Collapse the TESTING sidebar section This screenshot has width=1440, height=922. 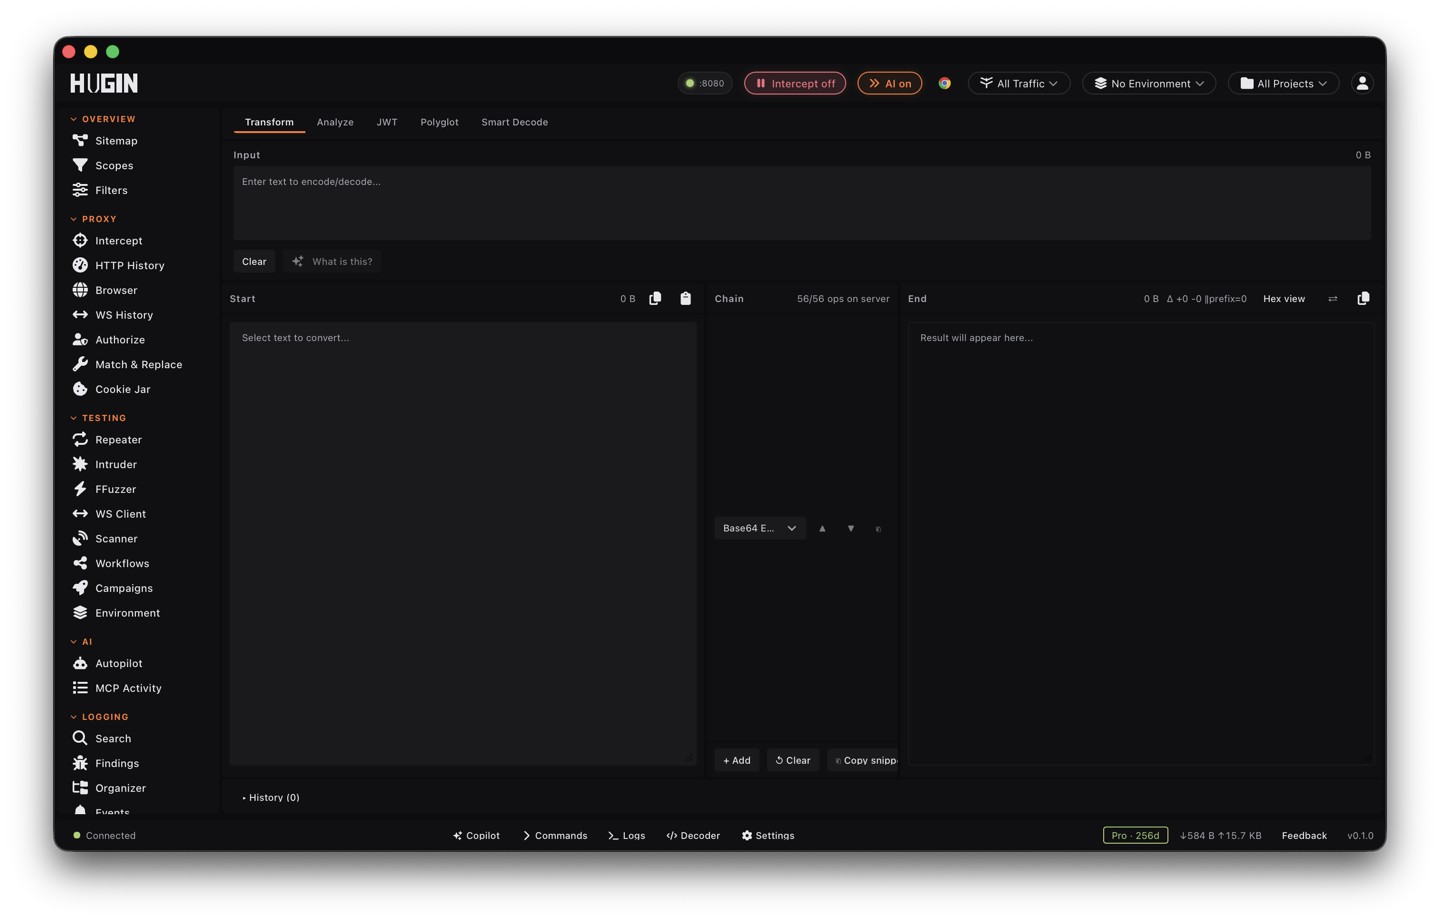click(98, 418)
